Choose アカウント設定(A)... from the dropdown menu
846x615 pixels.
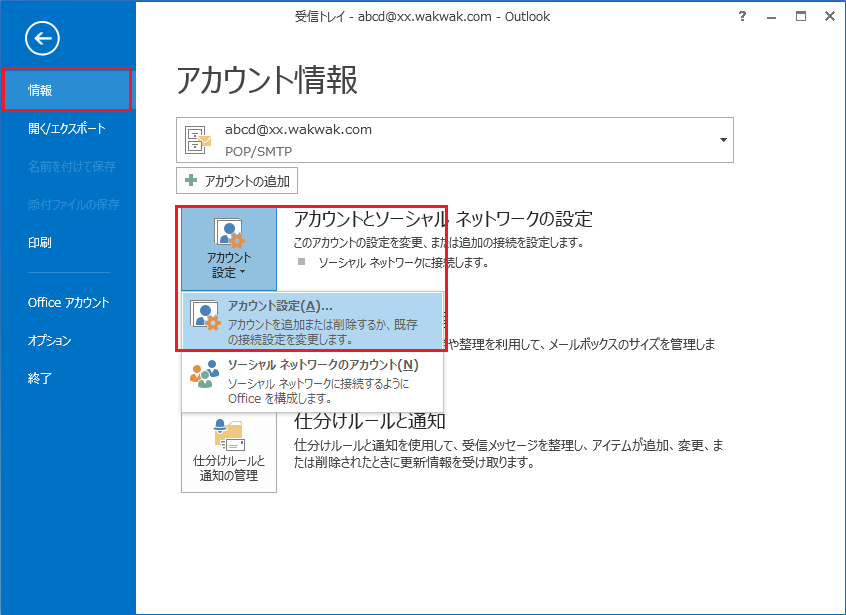point(312,322)
